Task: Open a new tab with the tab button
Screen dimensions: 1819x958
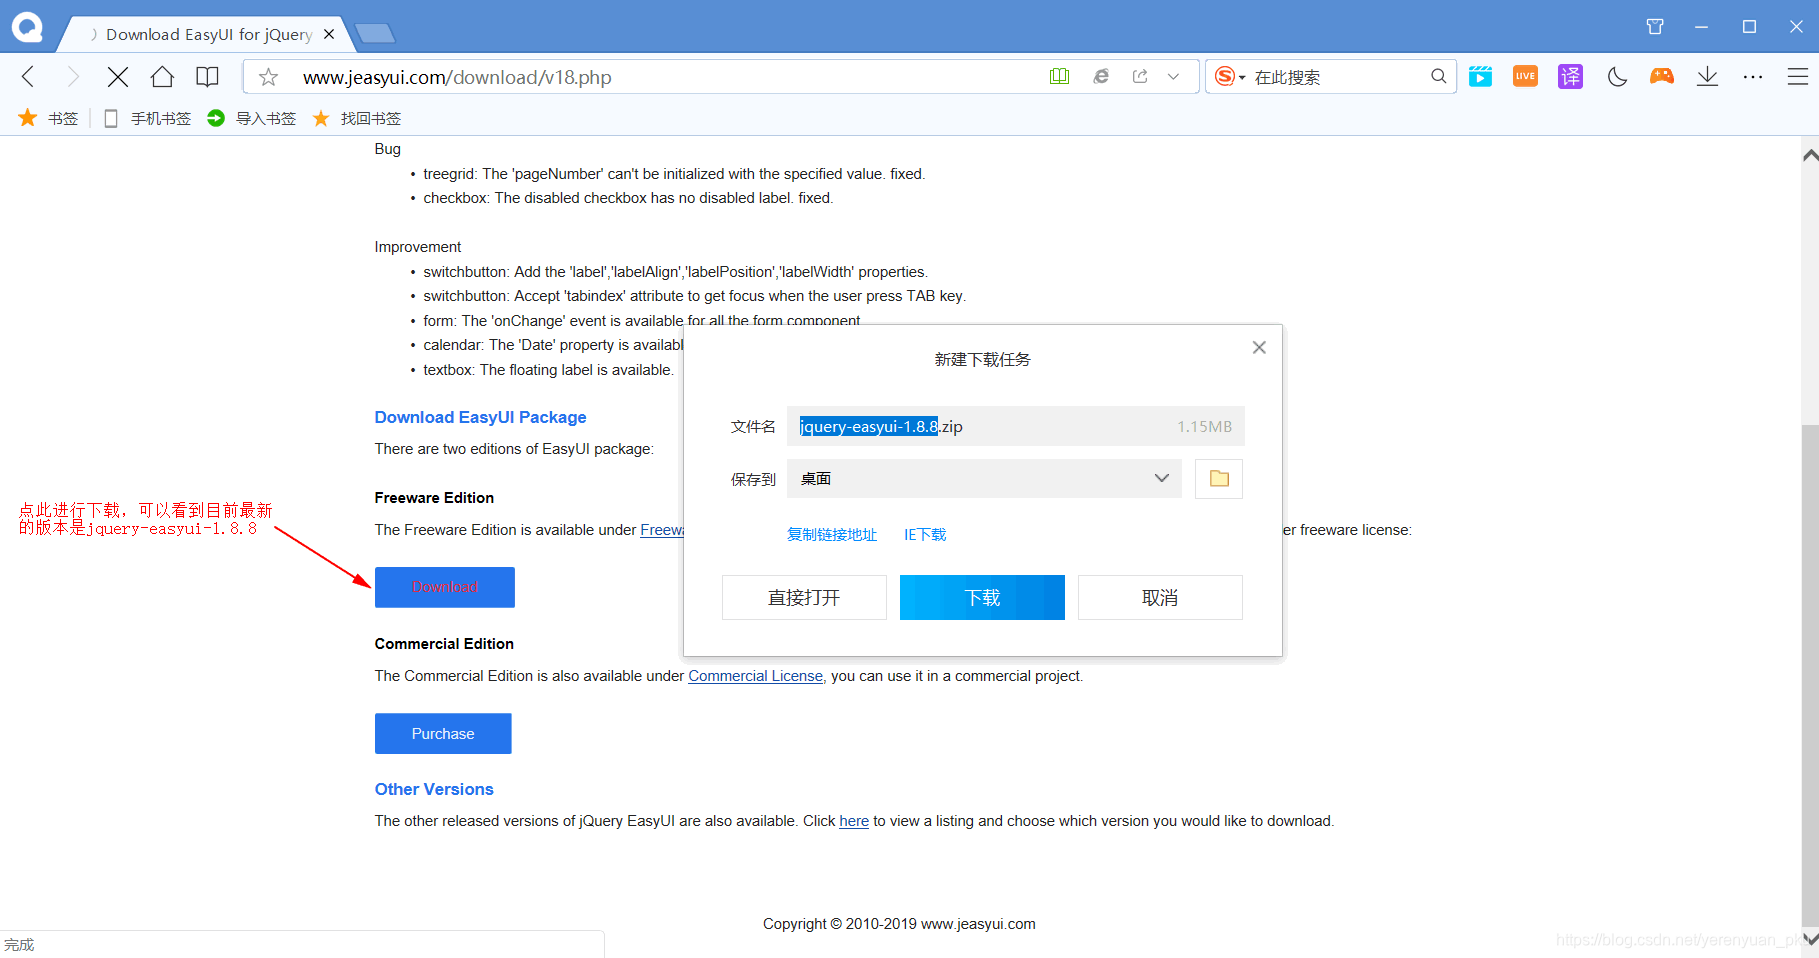Action: [375, 34]
